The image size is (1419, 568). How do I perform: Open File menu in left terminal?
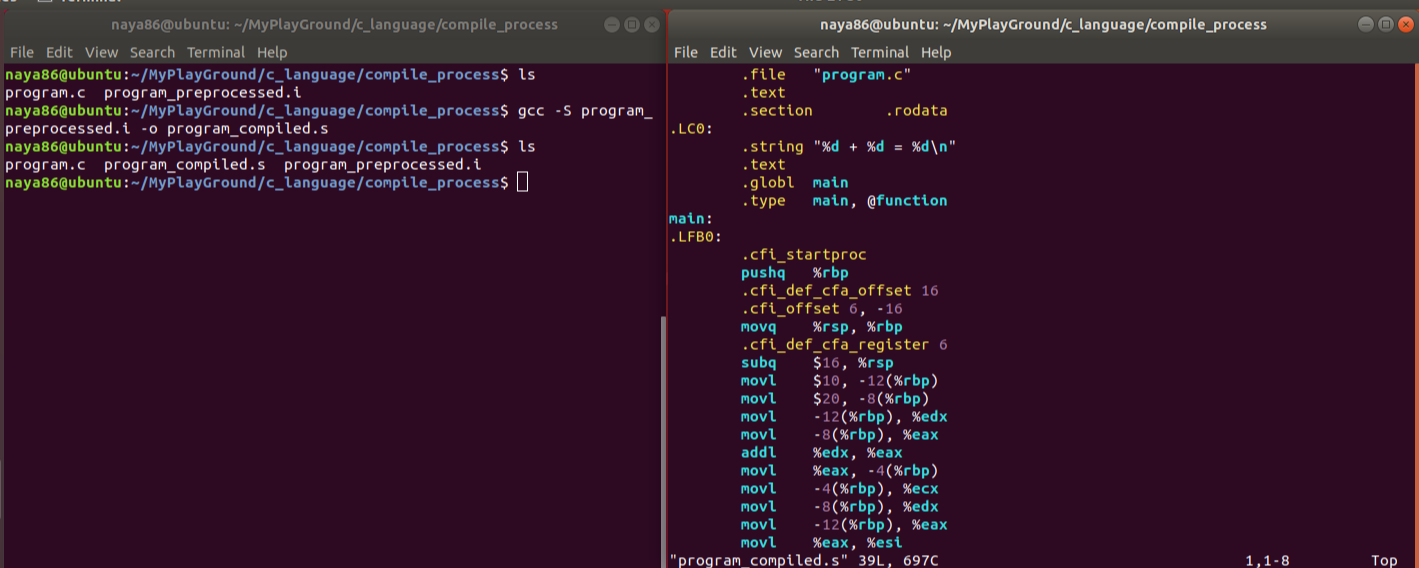[x=21, y=52]
